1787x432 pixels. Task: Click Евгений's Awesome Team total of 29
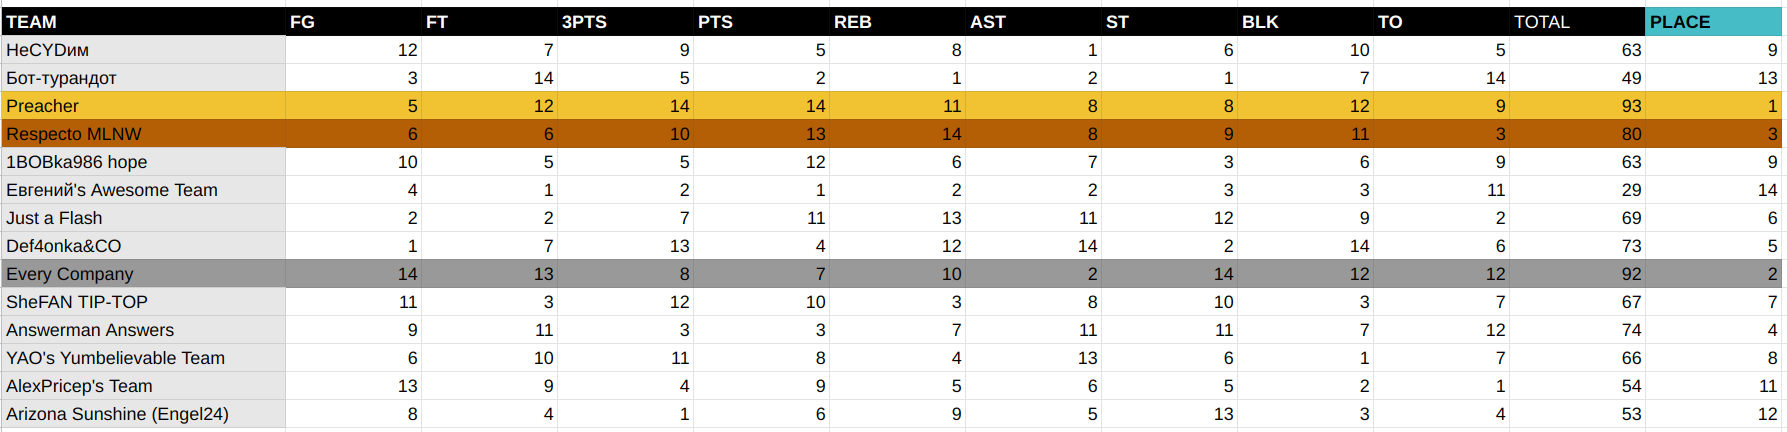pos(1577,190)
